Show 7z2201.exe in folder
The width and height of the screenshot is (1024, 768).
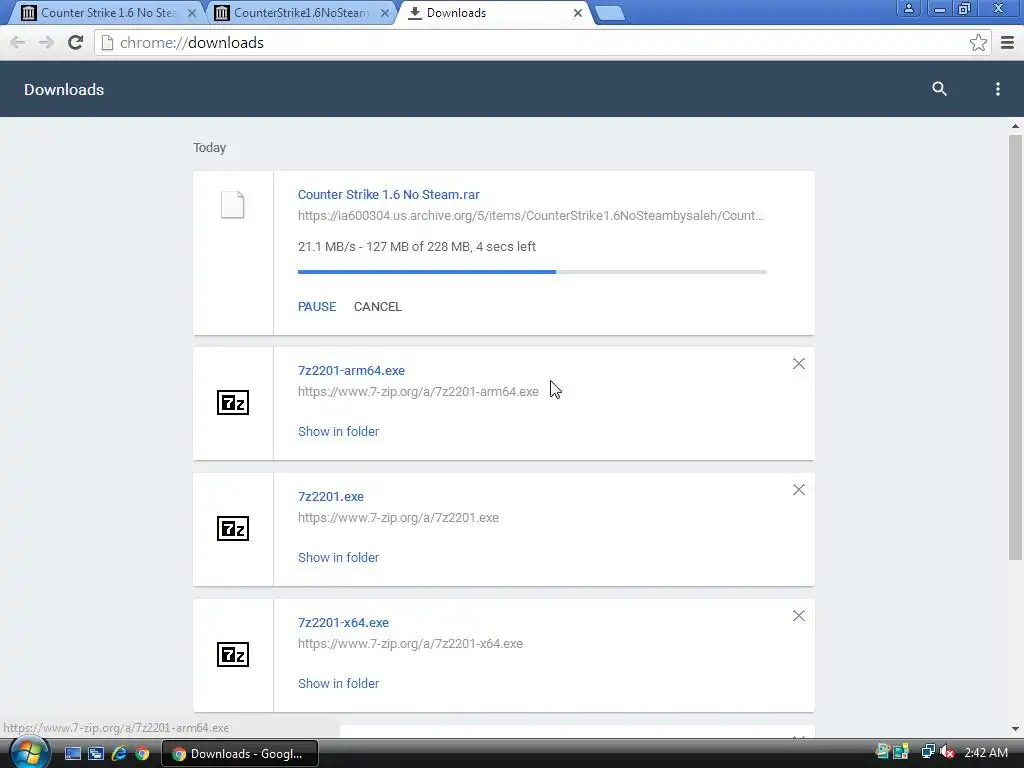[x=338, y=558]
